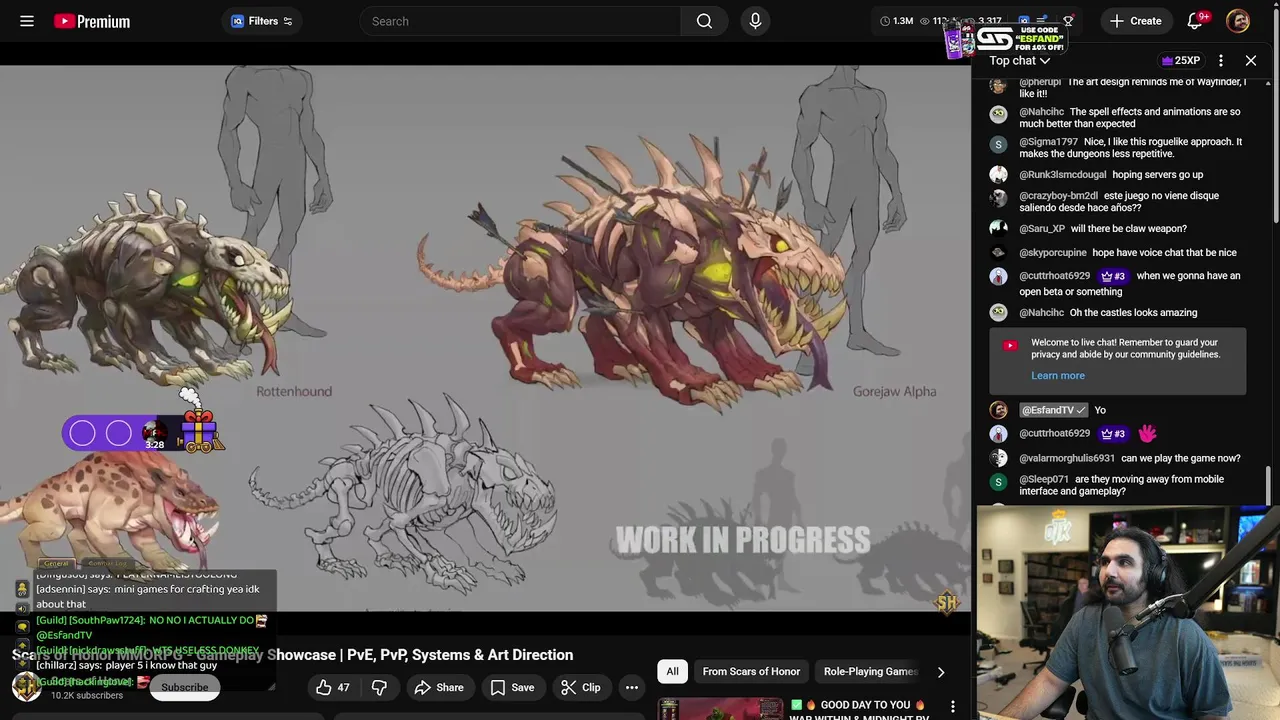This screenshot has height=720, width=1280.
Task: Like the video with thumbs up
Action: [333, 688]
